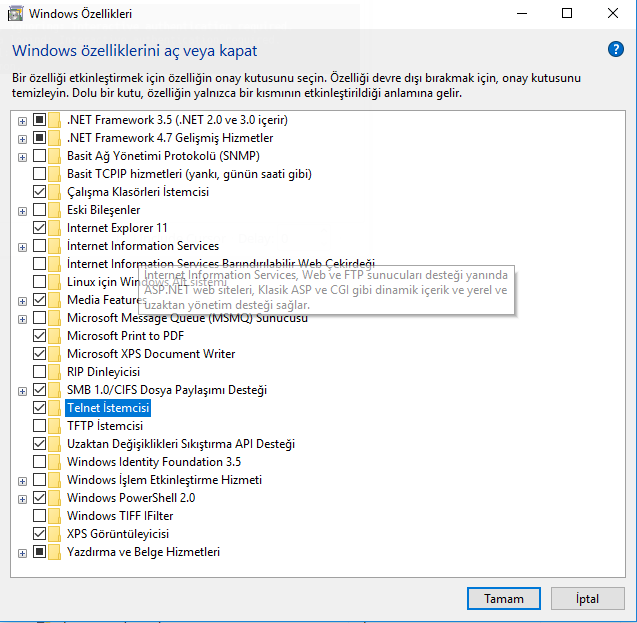Check Windows Identity Foundation 3.5 checkbox
637x623 pixels.
pos(39,461)
